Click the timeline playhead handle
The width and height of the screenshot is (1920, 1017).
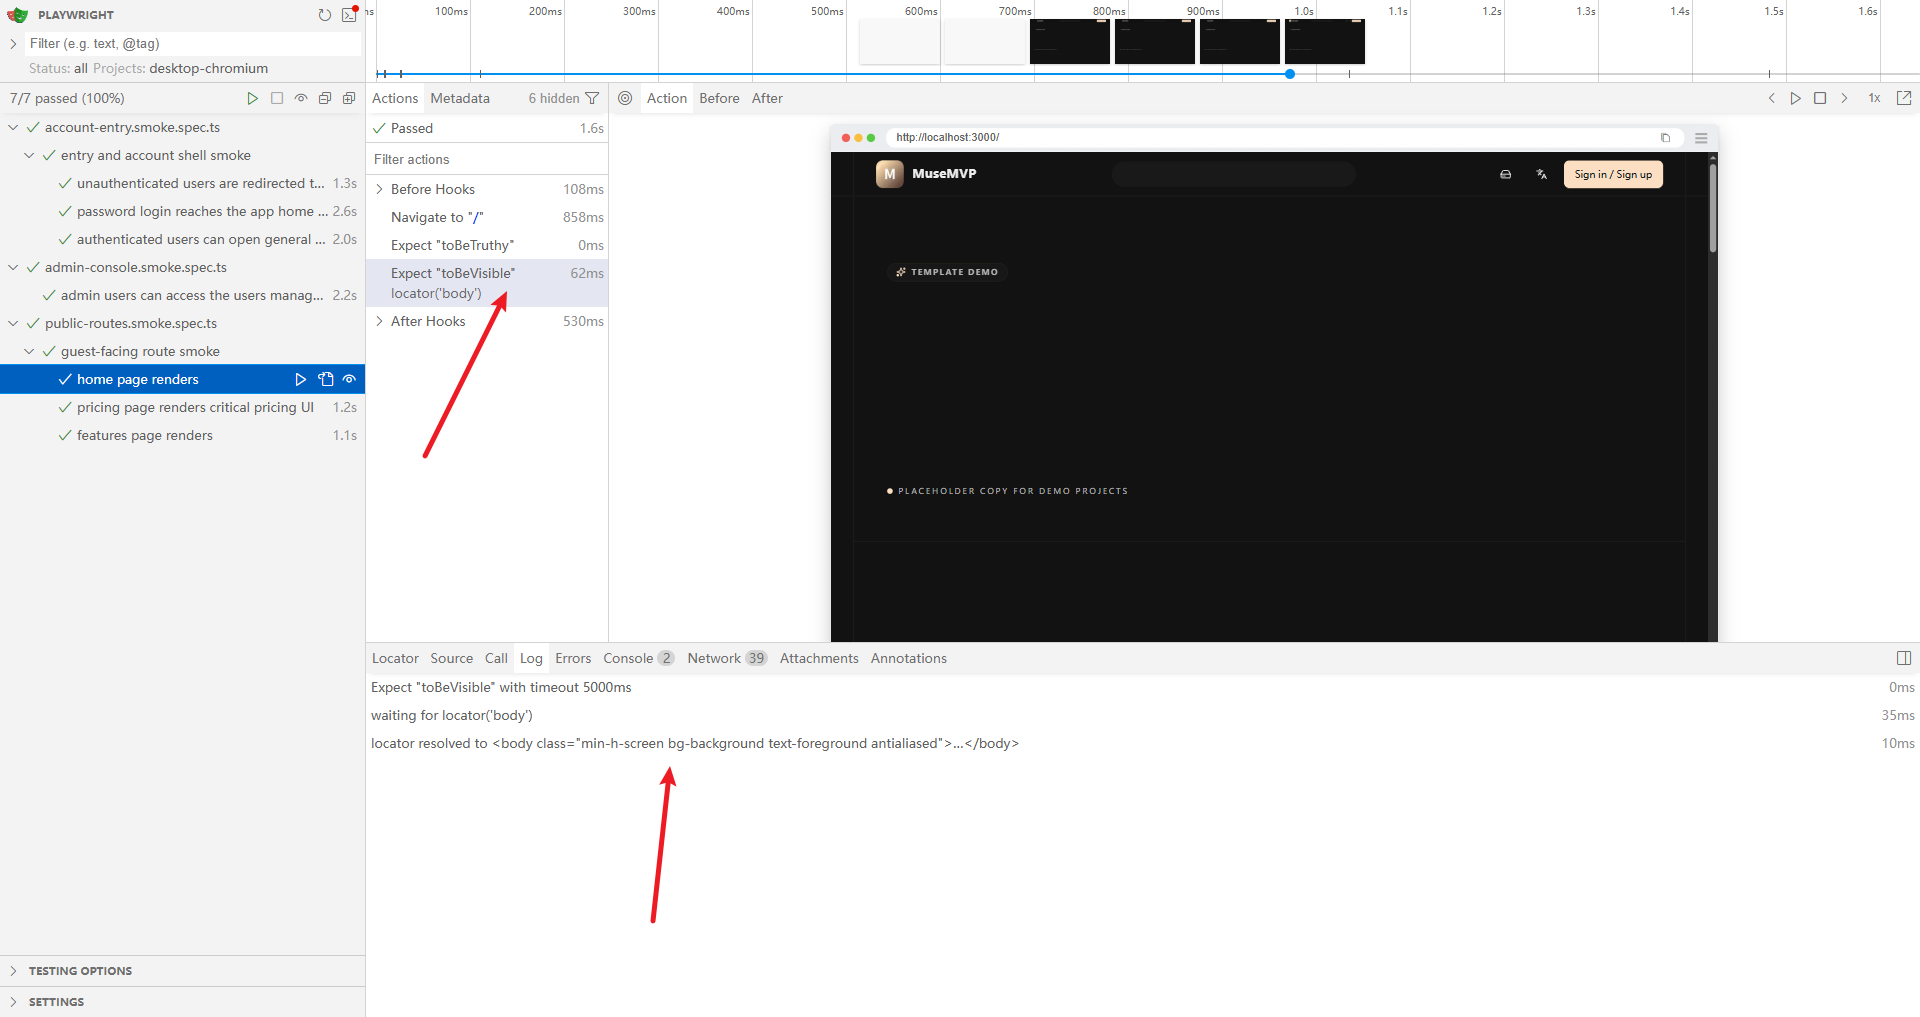pyautogui.click(x=1290, y=74)
